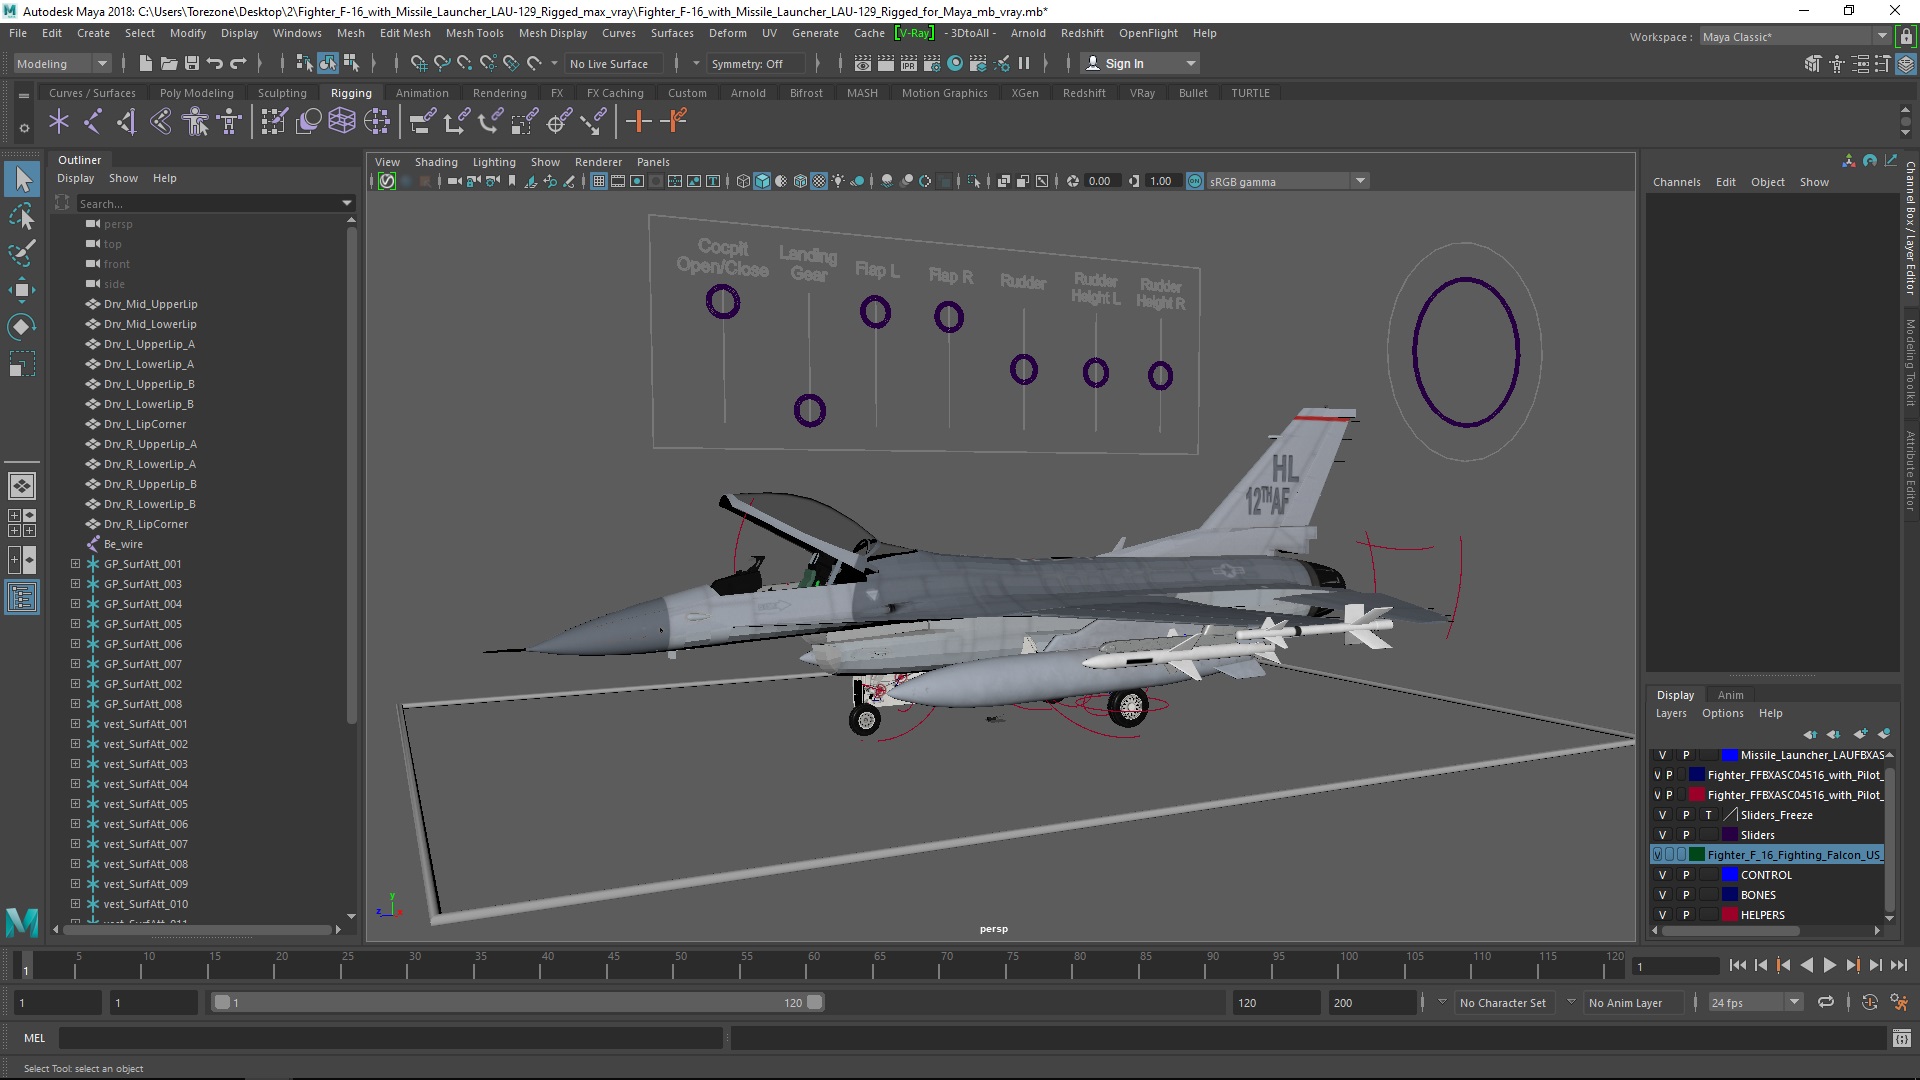The image size is (1920, 1080).
Task: Click the Create New Layer icon in Layer Editor
Action: click(1860, 734)
